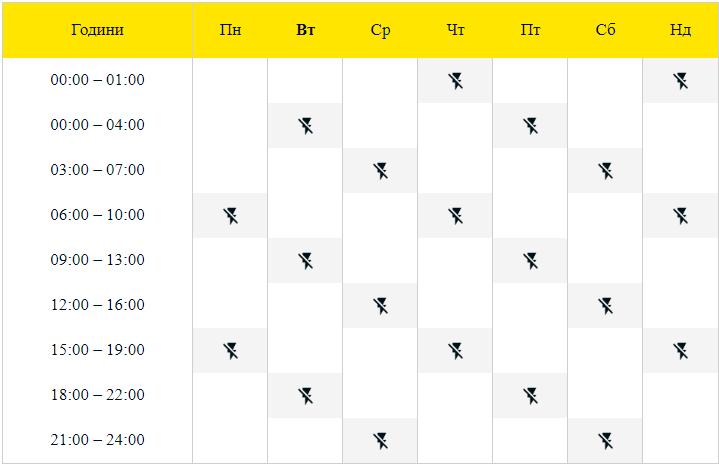Click the 12:00 – 16:00 time row label
Image resolution: width=719 pixels, height=465 pixels.
point(97,305)
